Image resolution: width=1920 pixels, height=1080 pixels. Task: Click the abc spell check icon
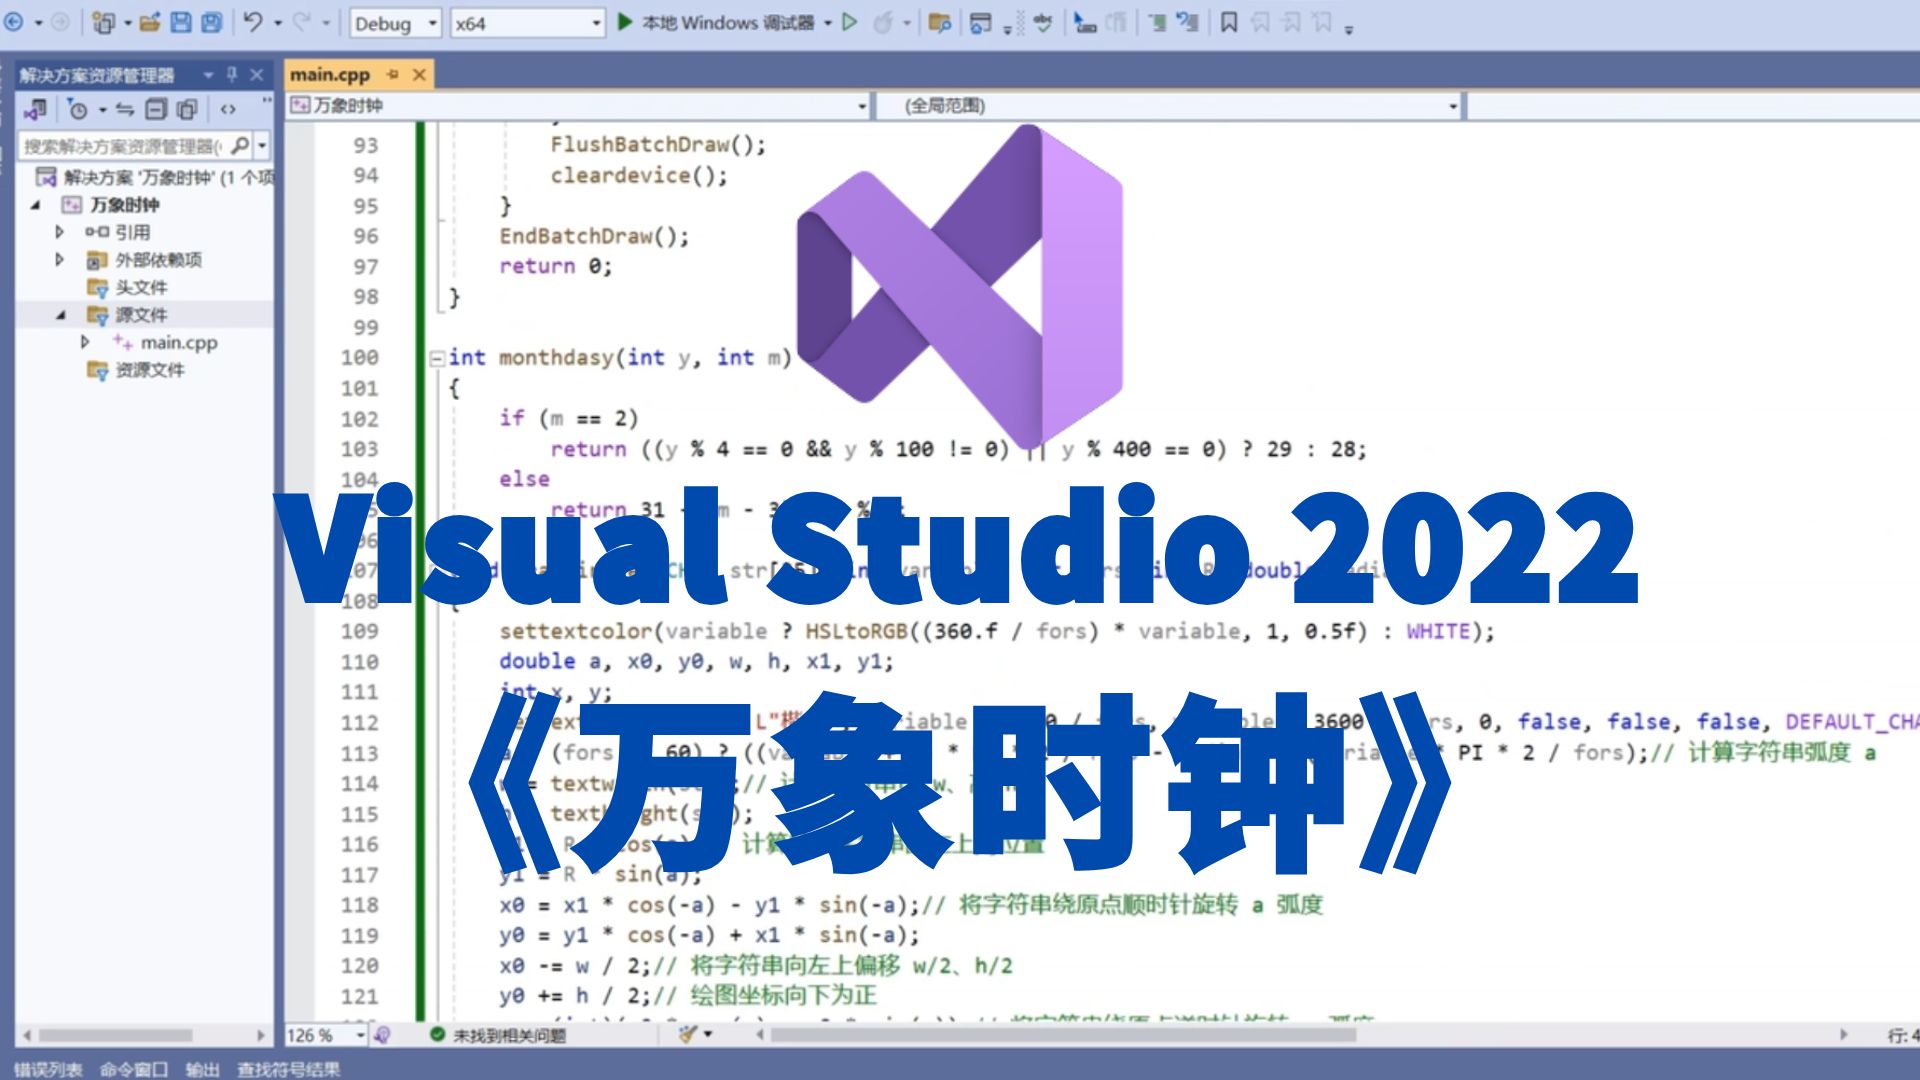point(1043,22)
